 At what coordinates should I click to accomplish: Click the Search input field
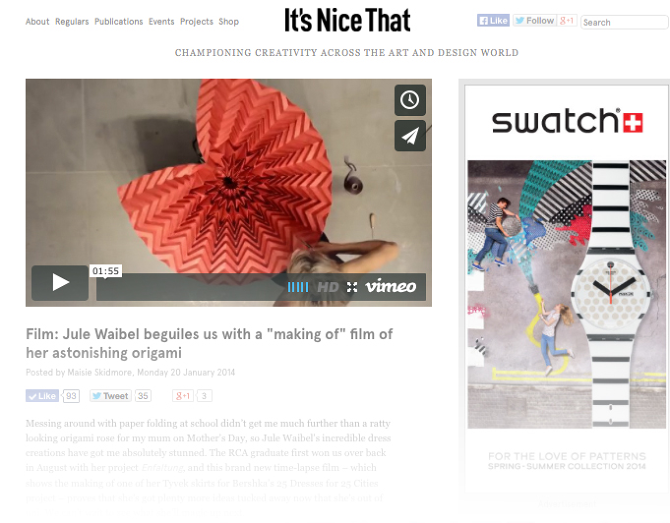click(x=624, y=22)
